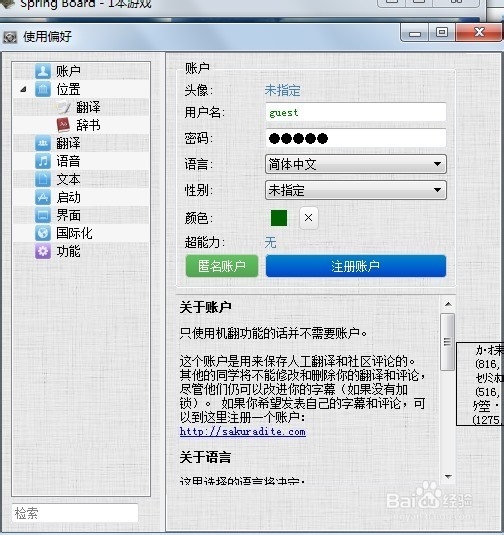This screenshot has width=504, height=535.
Task: Click the 用户名 field containing guest
Action: coord(356,112)
